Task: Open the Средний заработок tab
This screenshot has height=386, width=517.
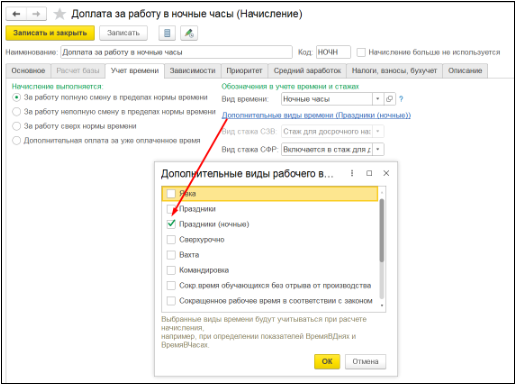Action: coord(307,71)
